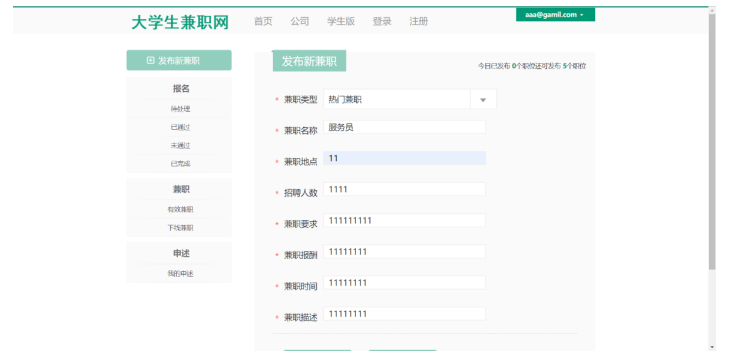Click the 兼职类型 dropdown arrow

[483, 100]
